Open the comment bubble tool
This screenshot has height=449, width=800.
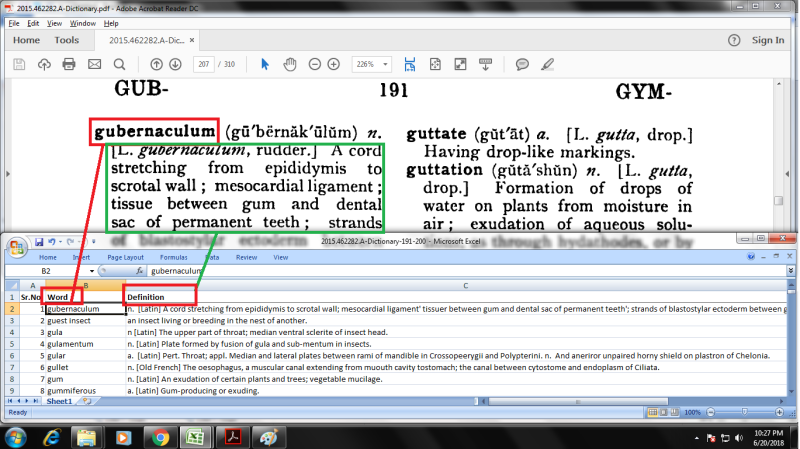click(x=522, y=64)
